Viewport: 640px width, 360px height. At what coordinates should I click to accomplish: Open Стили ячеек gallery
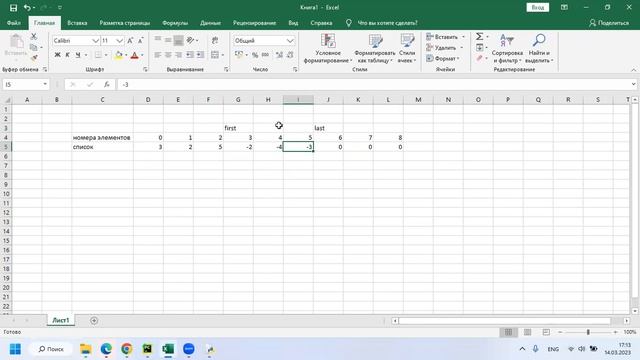coord(407,49)
